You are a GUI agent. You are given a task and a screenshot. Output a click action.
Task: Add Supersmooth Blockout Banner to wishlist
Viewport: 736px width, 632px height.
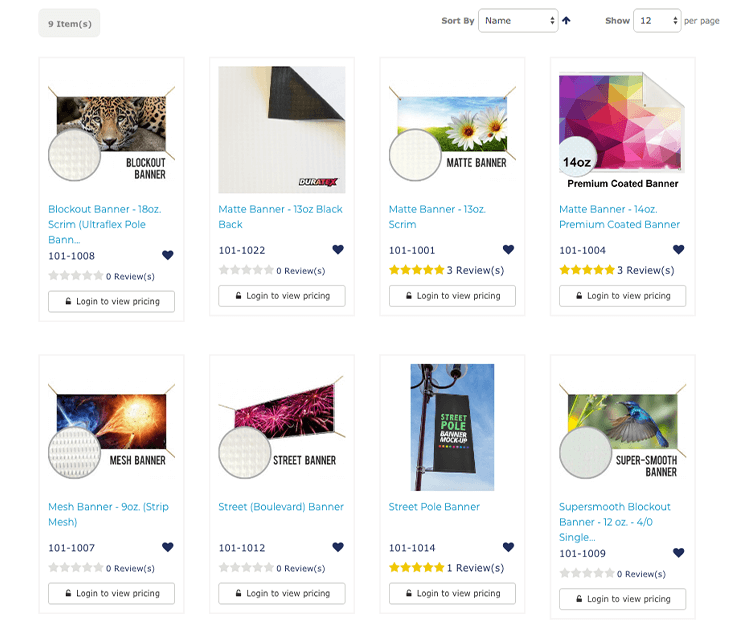pyautogui.click(x=678, y=553)
